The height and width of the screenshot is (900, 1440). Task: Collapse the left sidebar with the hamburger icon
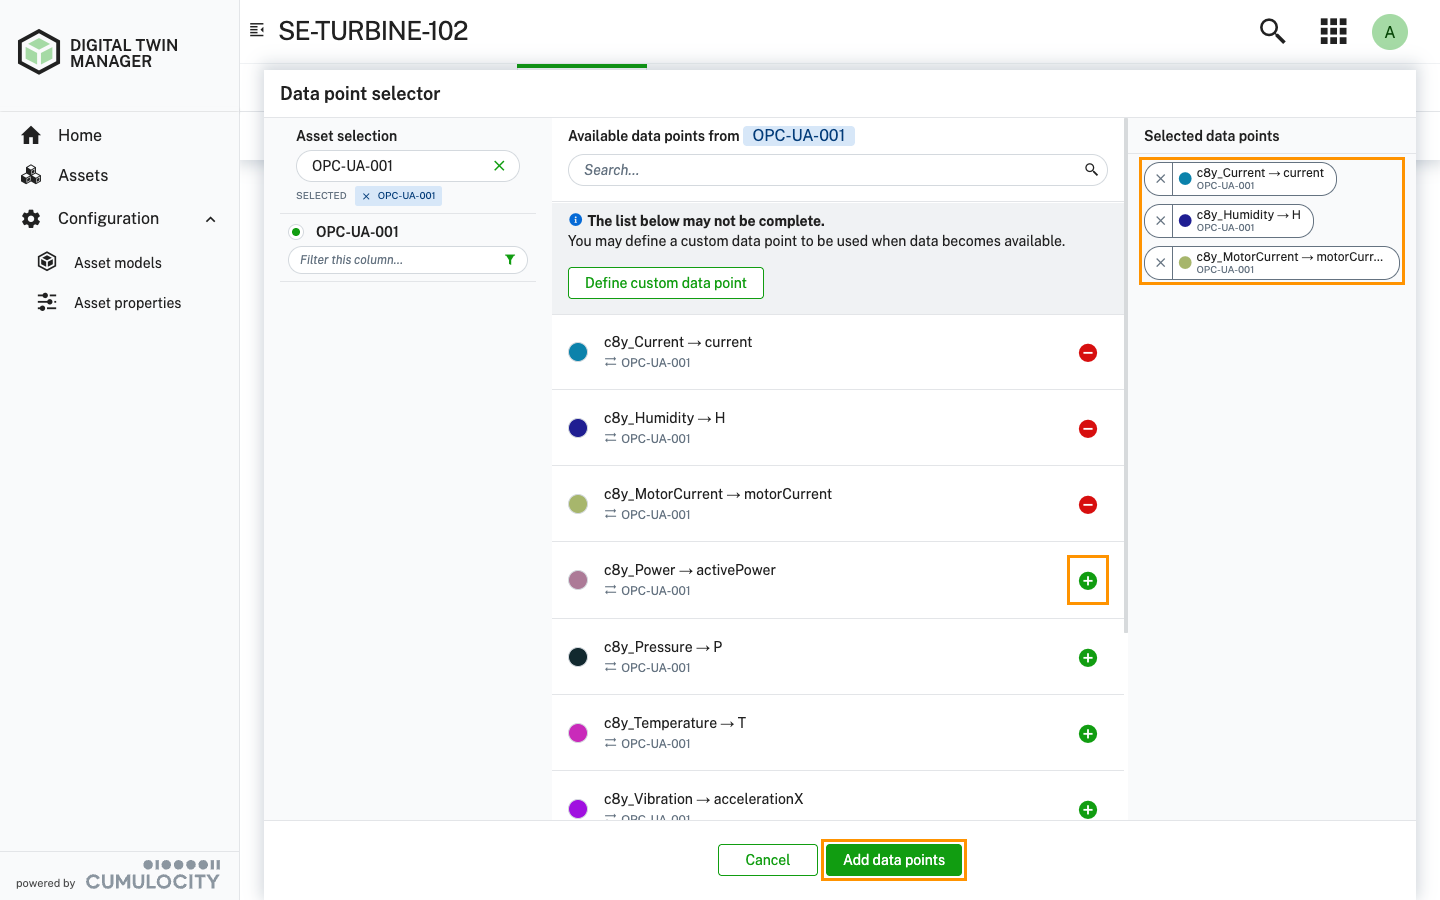coord(256,29)
